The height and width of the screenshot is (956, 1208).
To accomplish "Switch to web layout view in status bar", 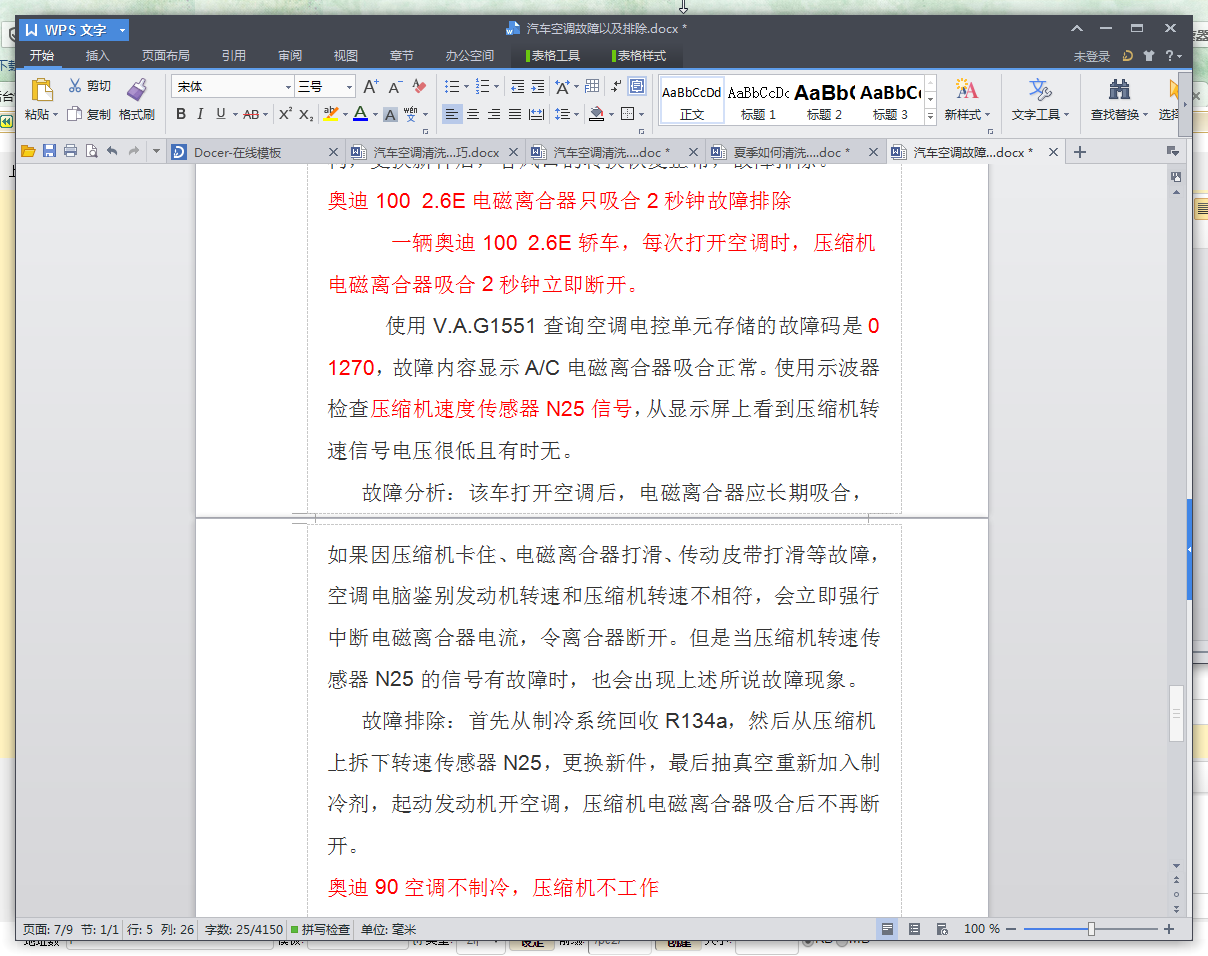I will [x=942, y=929].
